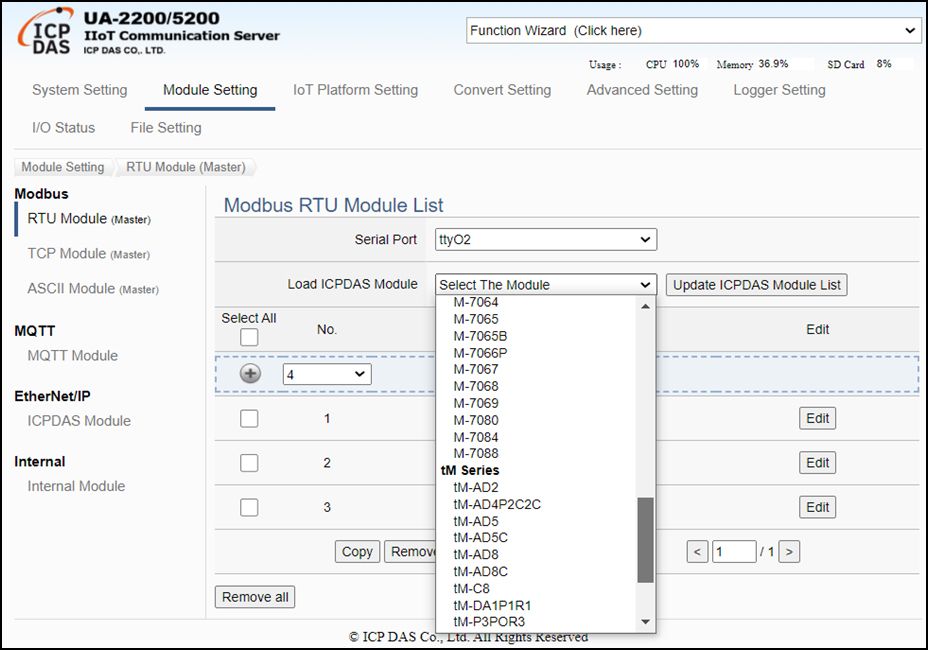This screenshot has height=650, width=928.
Task: Select TCP Module (Master) in sidebar
Action: click(x=89, y=254)
